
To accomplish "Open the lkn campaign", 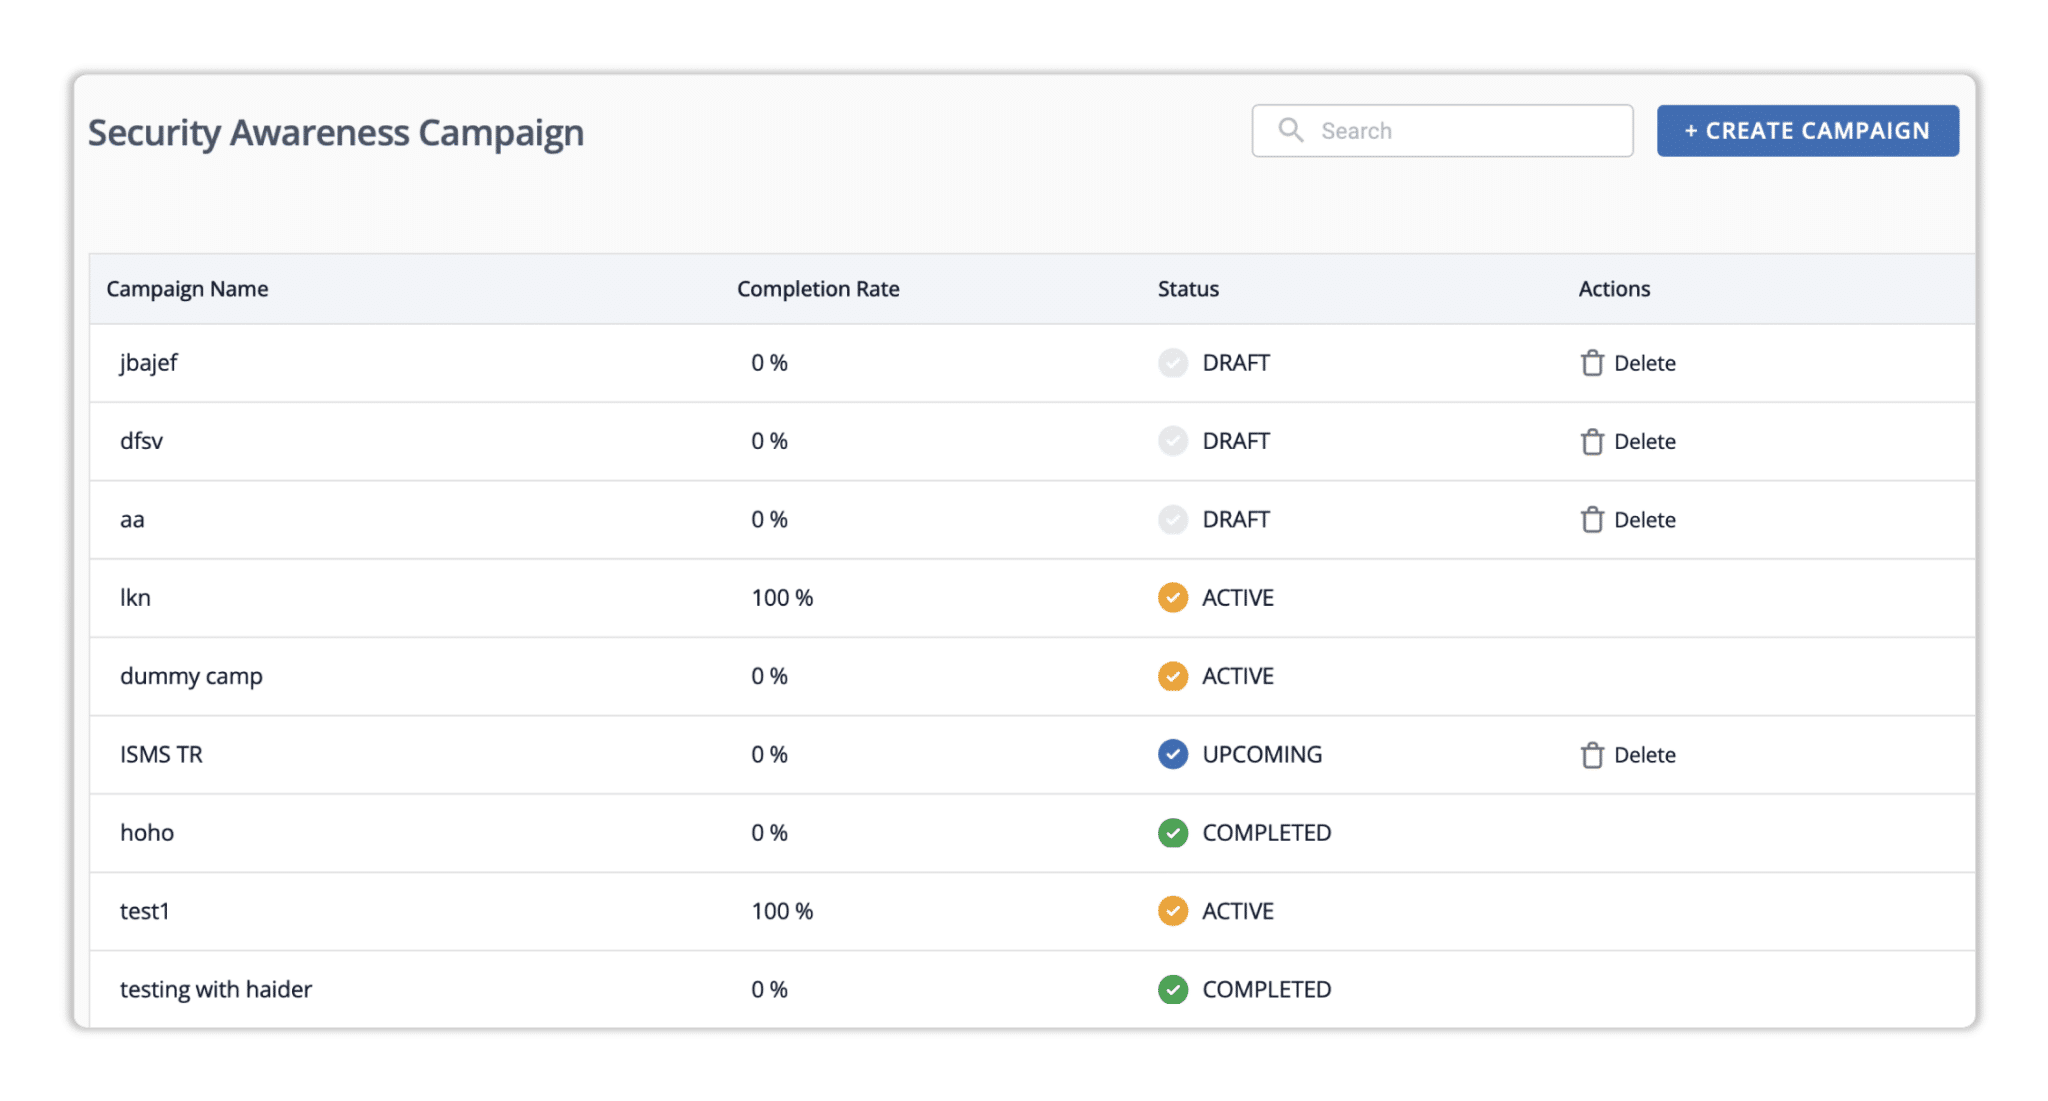I will pyautogui.click(x=135, y=597).
